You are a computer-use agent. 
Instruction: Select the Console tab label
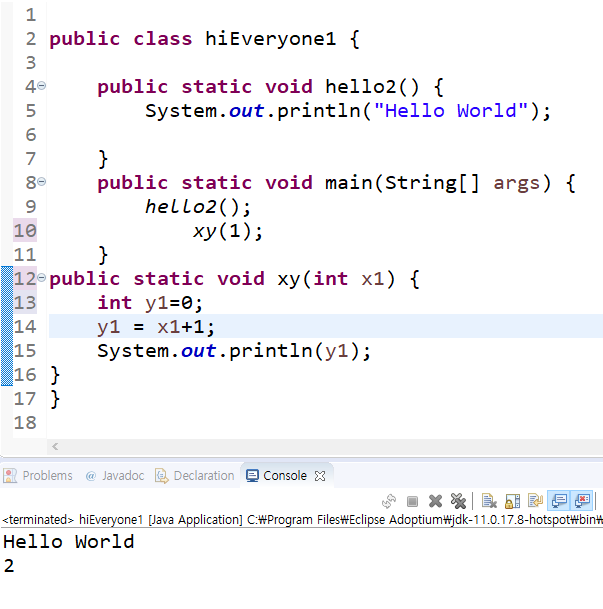pyautogui.click(x=285, y=476)
